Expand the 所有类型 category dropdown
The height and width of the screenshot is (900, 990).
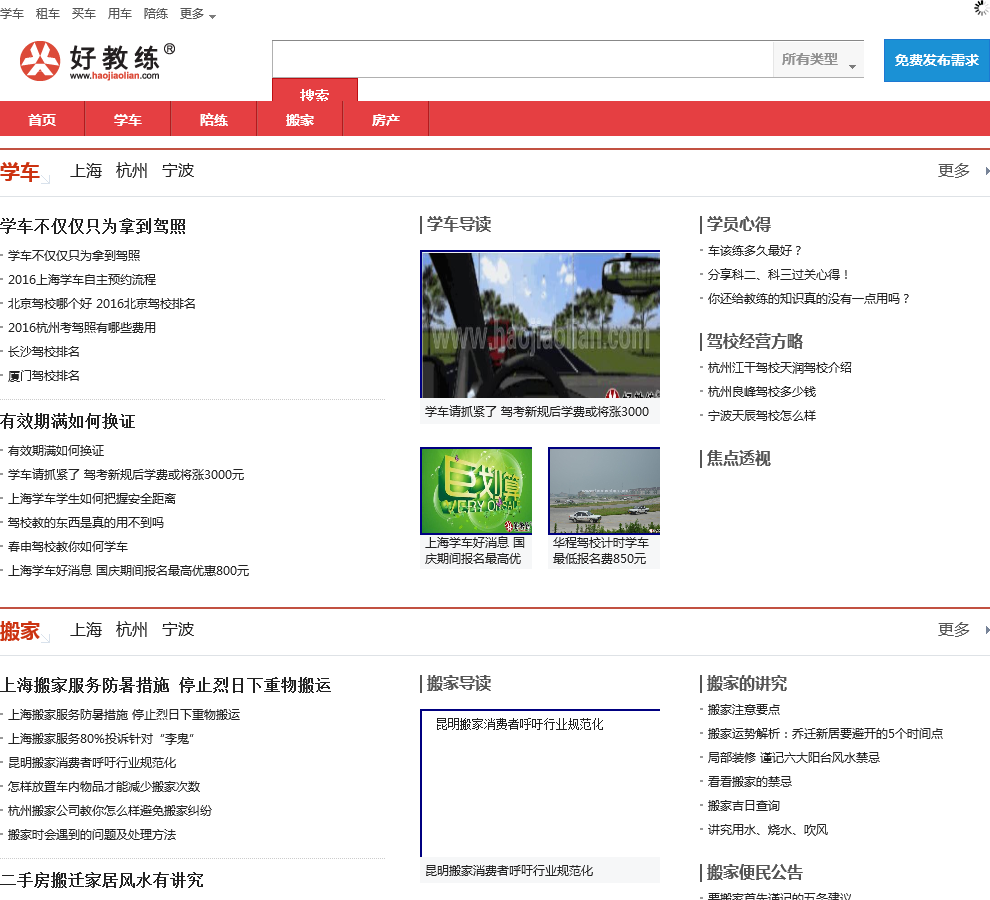click(818, 60)
